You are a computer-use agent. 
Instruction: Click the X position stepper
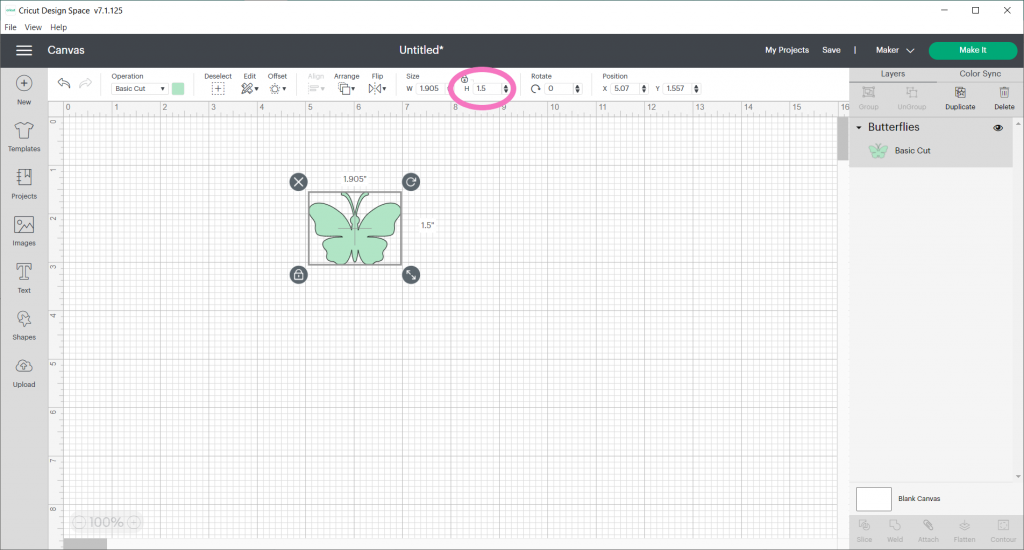click(x=644, y=89)
